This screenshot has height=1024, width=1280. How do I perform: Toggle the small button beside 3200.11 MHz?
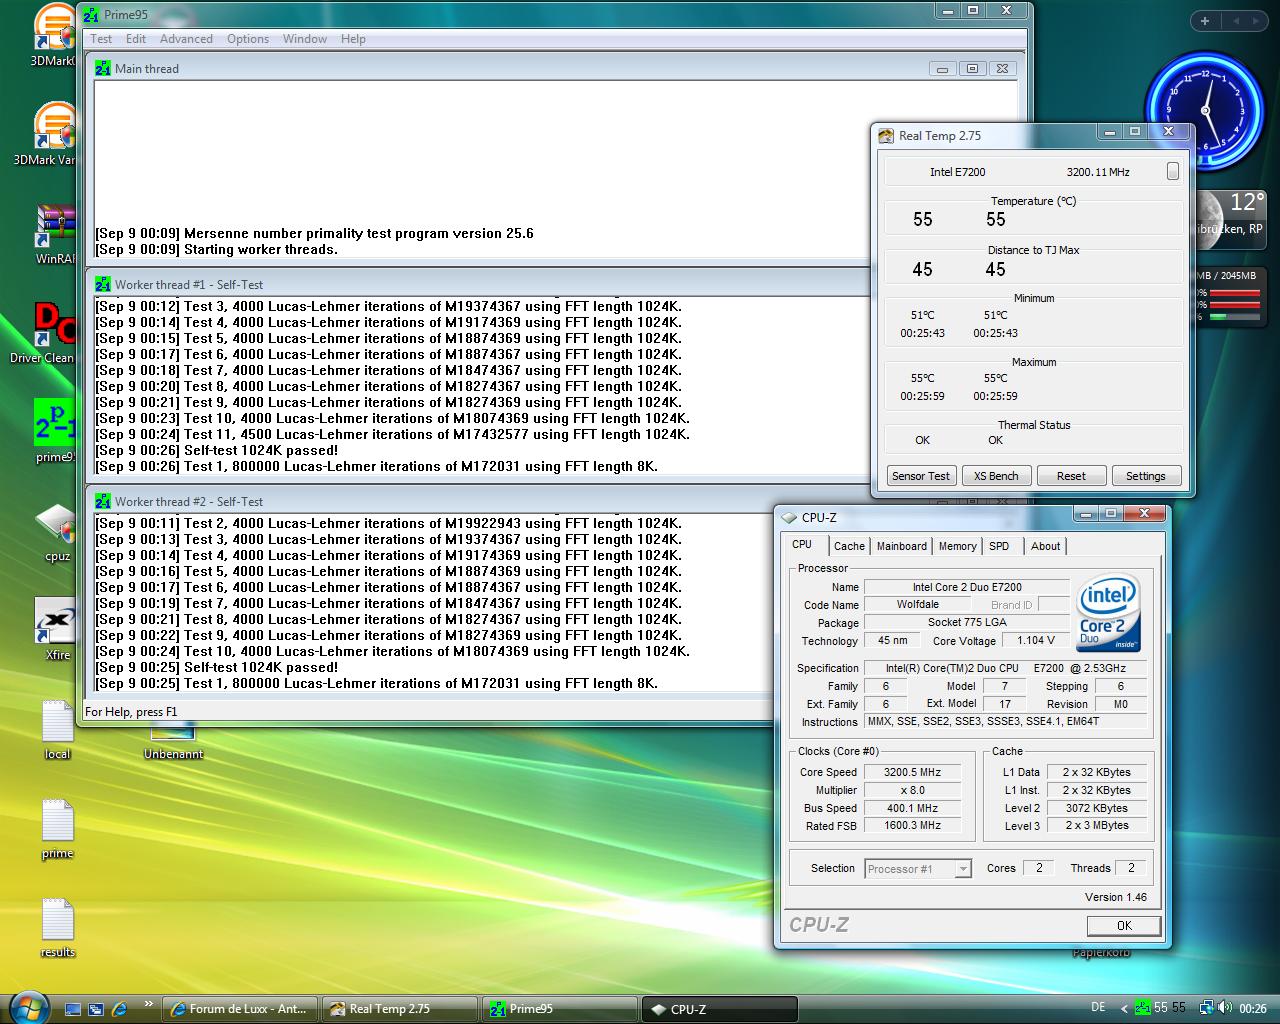[1173, 171]
